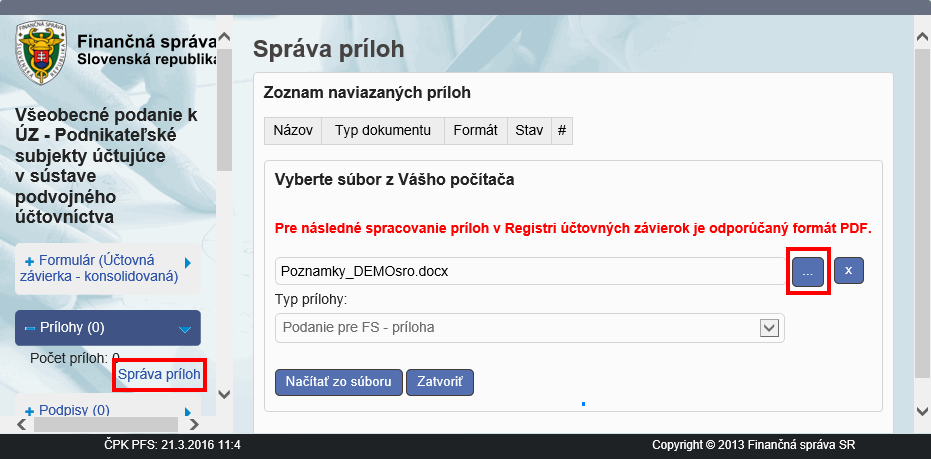Collapse the Prílohy (0) section using its chevron
The width and height of the screenshot is (931, 459).
(184, 328)
